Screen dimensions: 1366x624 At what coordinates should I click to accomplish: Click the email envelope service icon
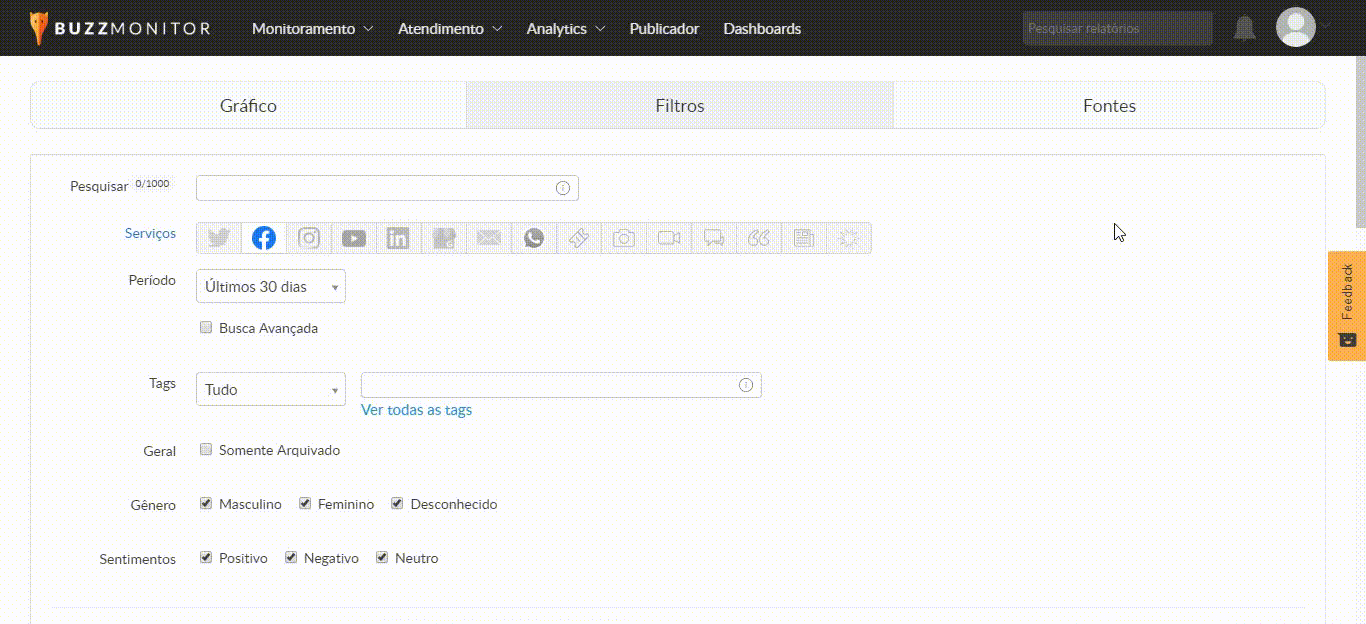click(489, 238)
